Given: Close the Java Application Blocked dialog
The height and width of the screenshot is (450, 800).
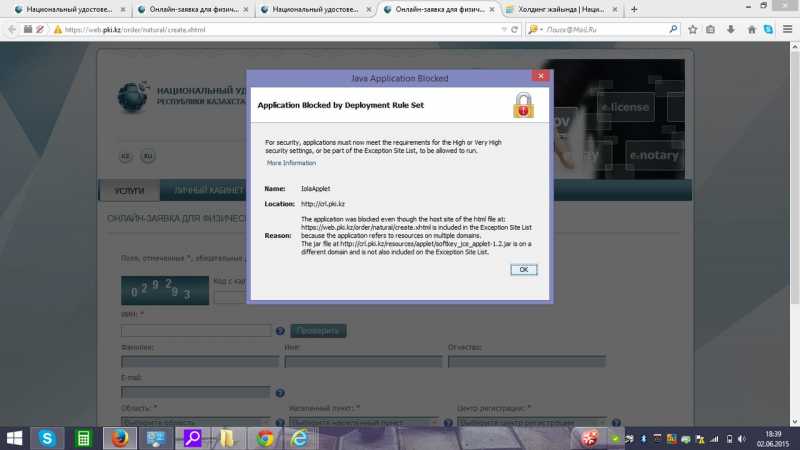Looking at the screenshot, I should tap(540, 76).
